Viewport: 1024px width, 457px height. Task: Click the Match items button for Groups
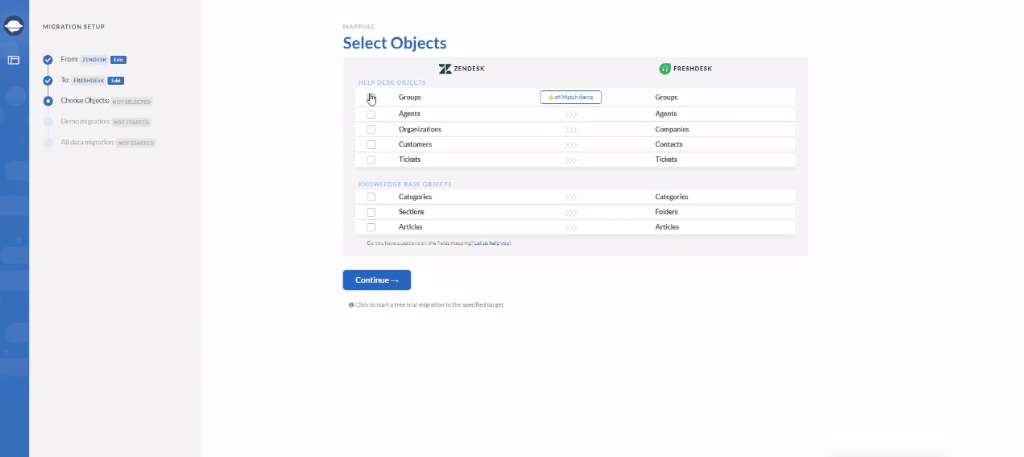[571, 97]
